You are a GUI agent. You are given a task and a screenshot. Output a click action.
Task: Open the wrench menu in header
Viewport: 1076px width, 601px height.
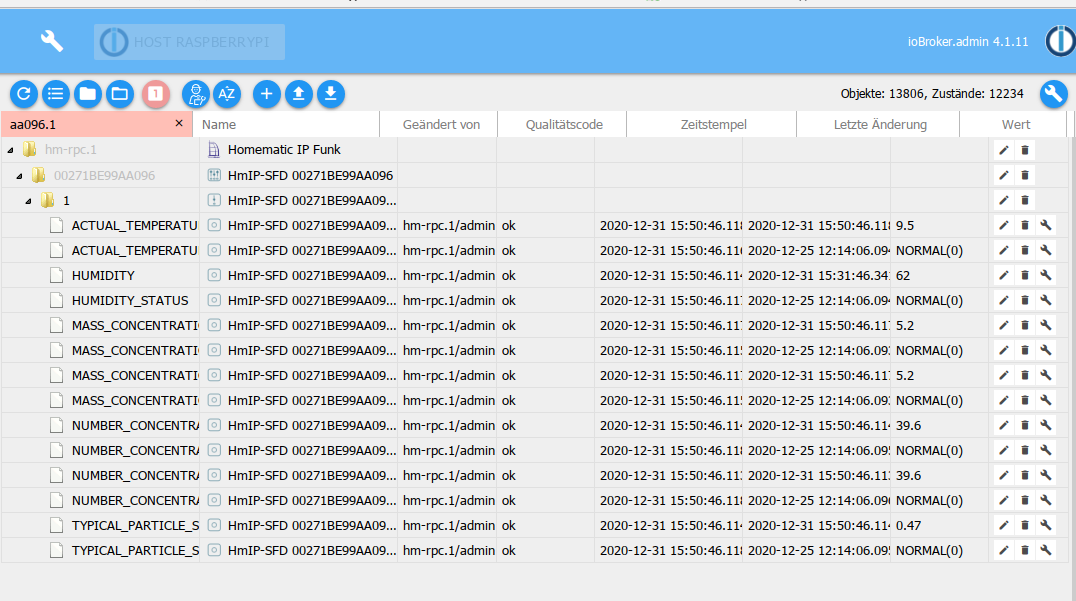coord(51,41)
